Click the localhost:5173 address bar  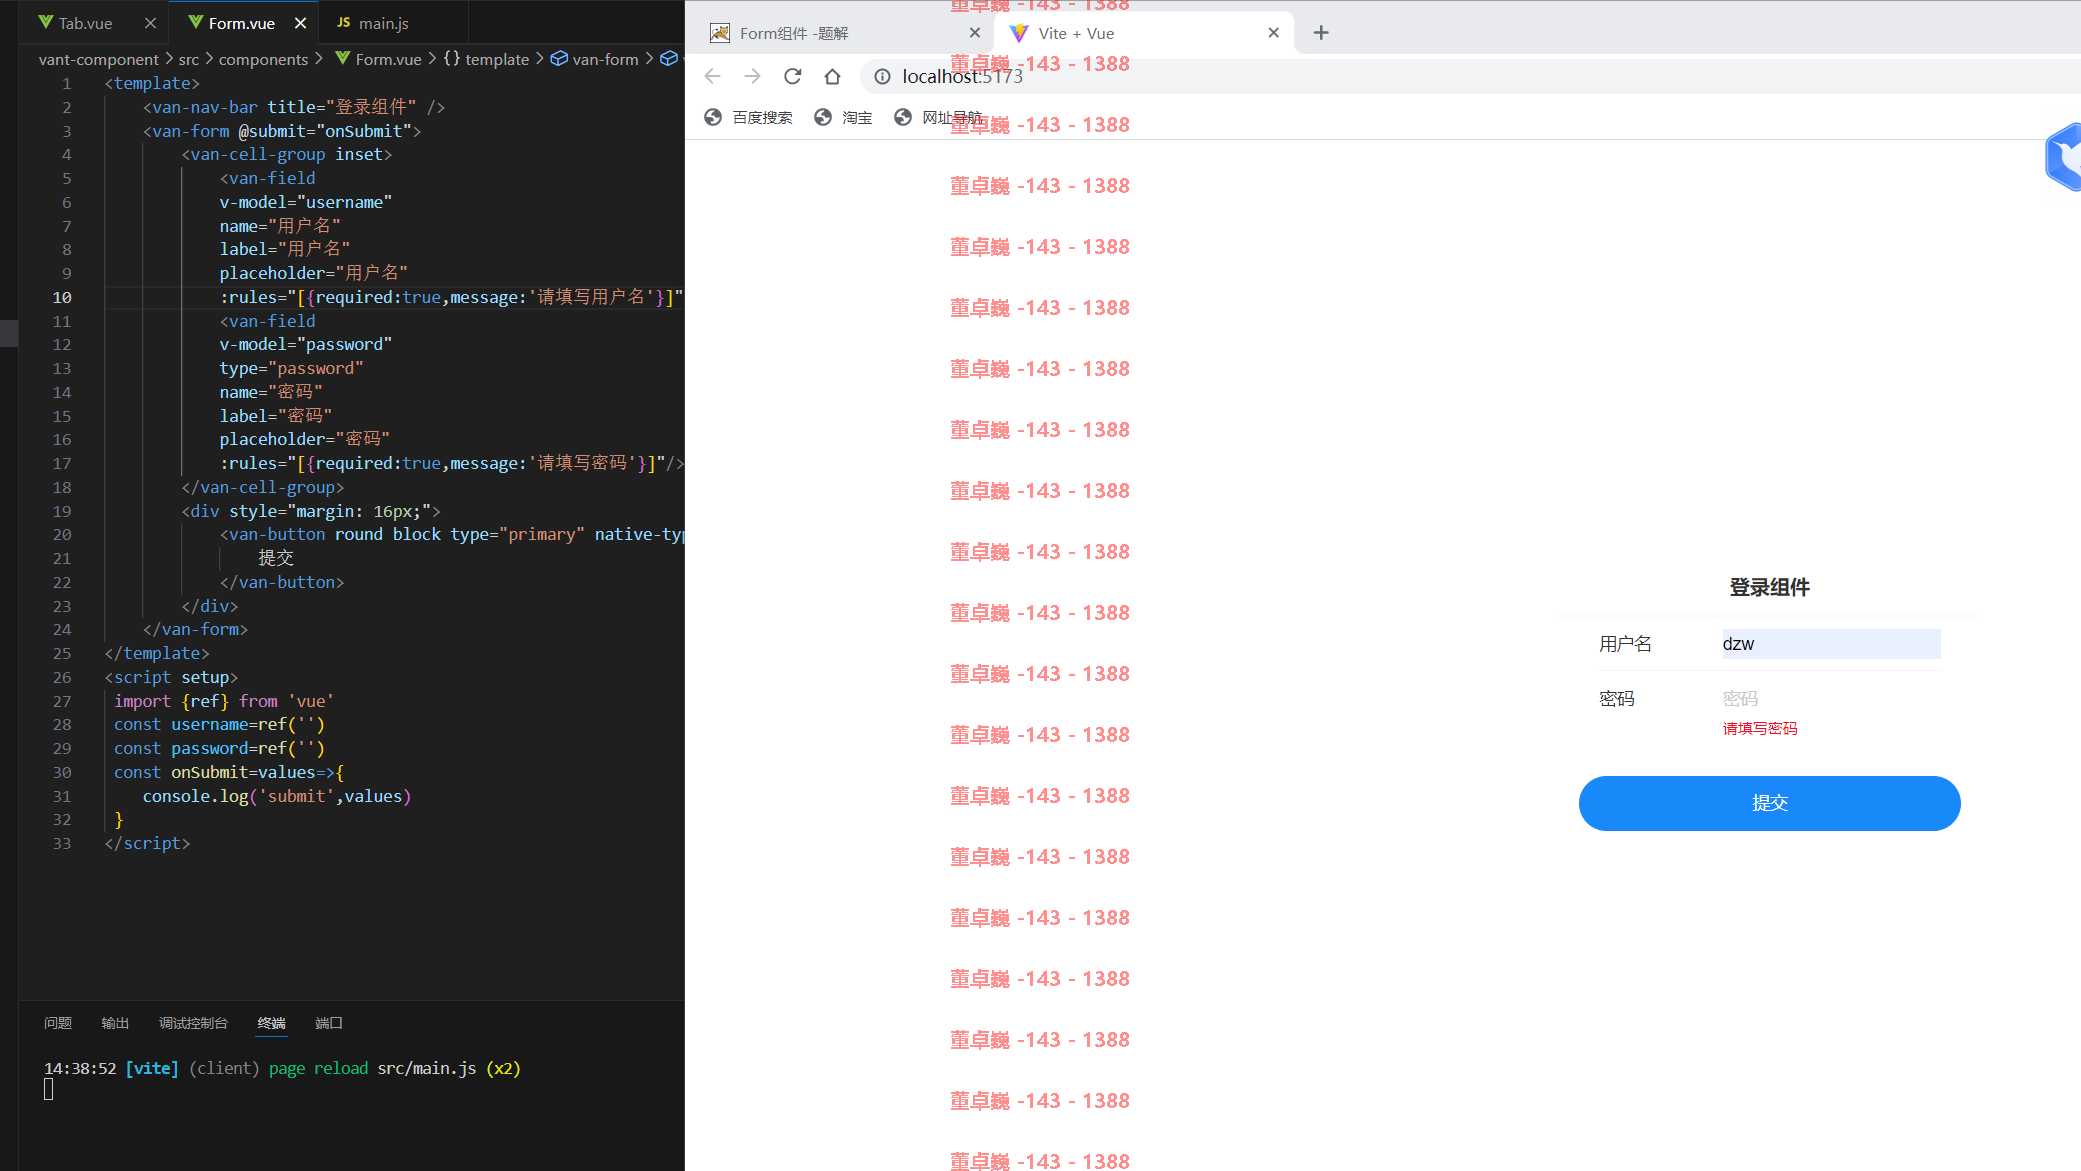pos(1470,76)
